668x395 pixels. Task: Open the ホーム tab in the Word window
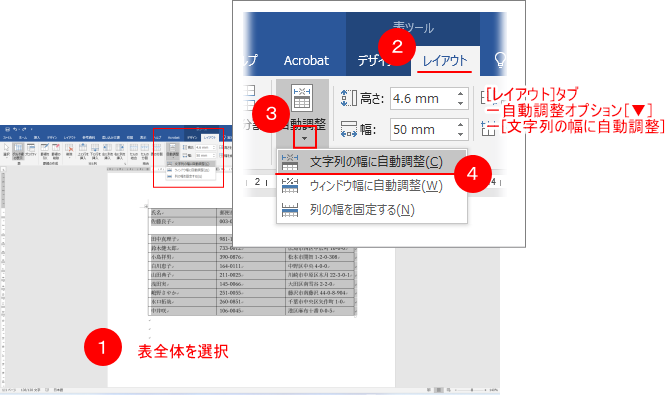pos(23,138)
